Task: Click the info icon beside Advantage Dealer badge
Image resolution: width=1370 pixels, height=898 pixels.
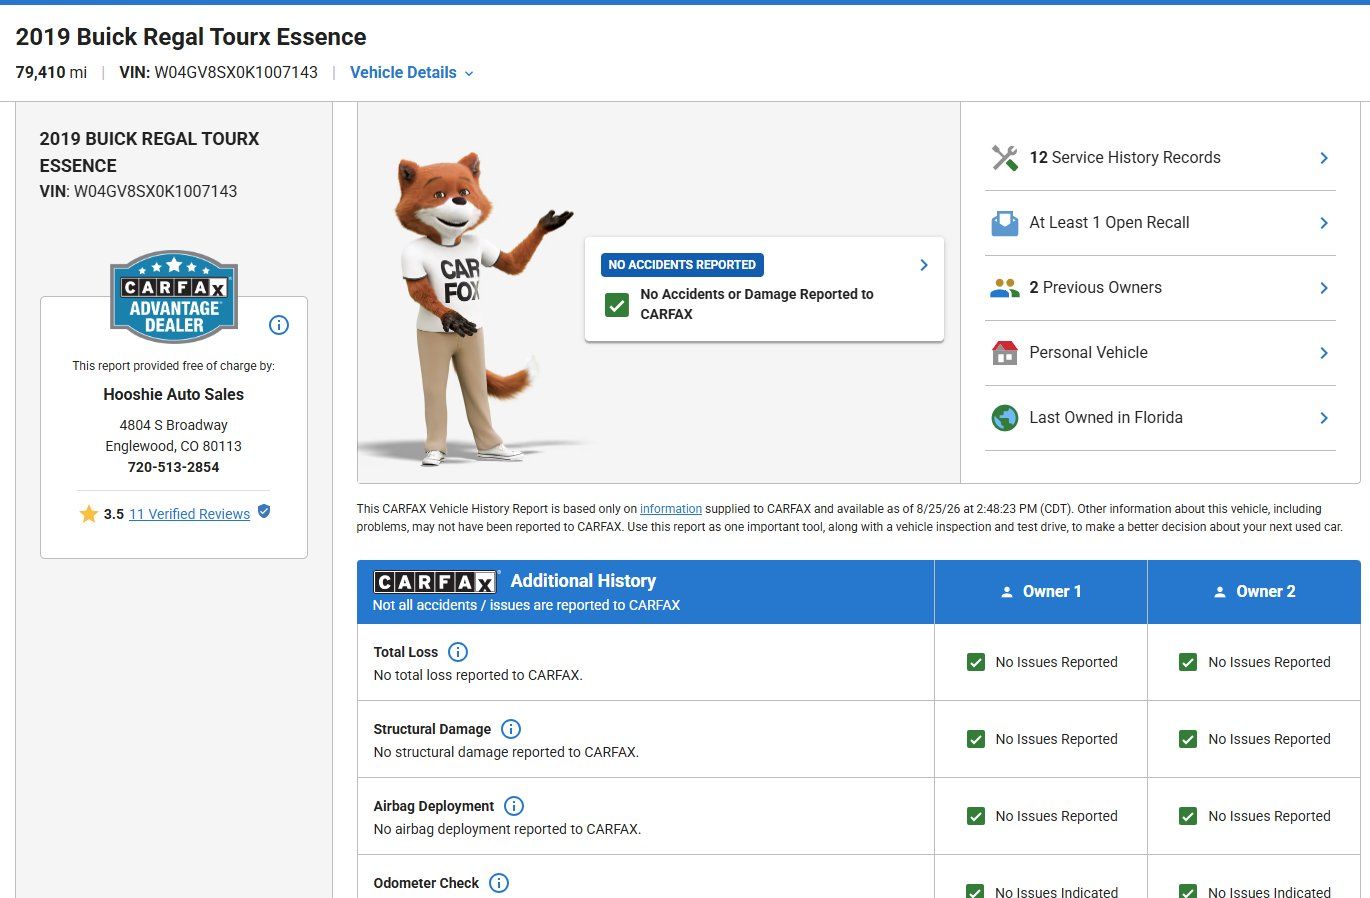Action: point(279,325)
